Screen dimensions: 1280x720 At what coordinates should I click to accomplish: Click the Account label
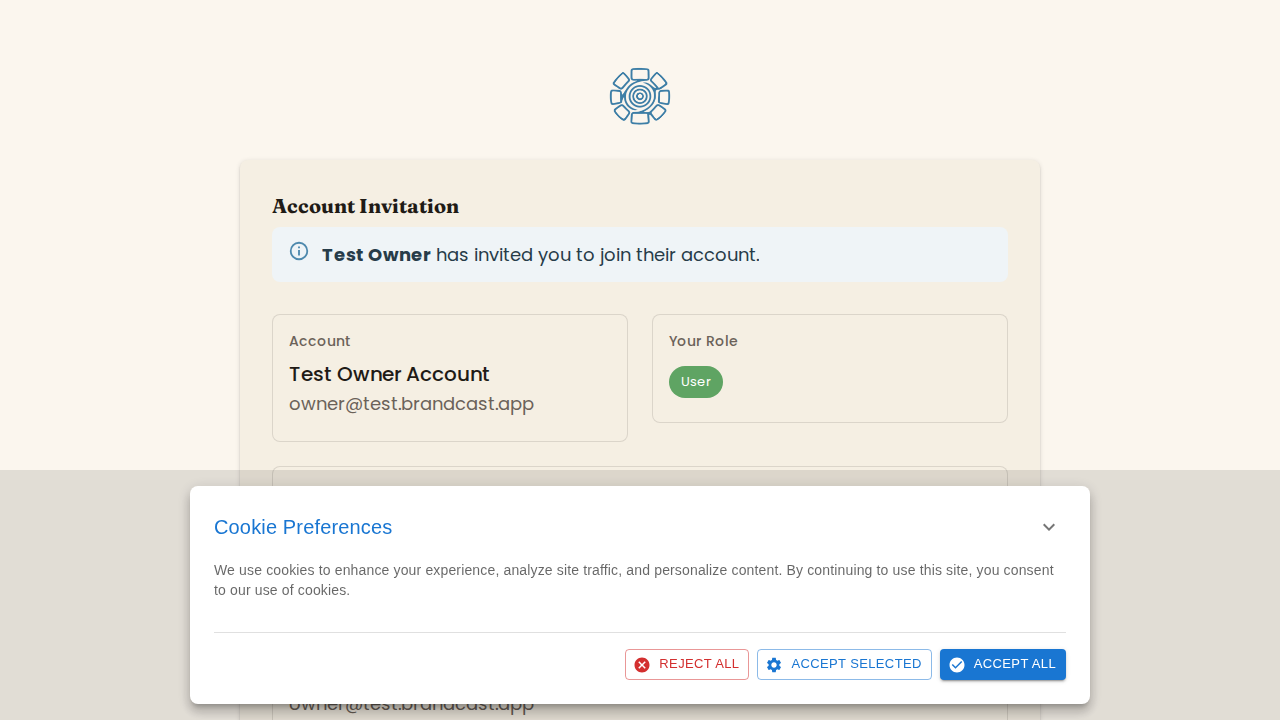pos(320,341)
